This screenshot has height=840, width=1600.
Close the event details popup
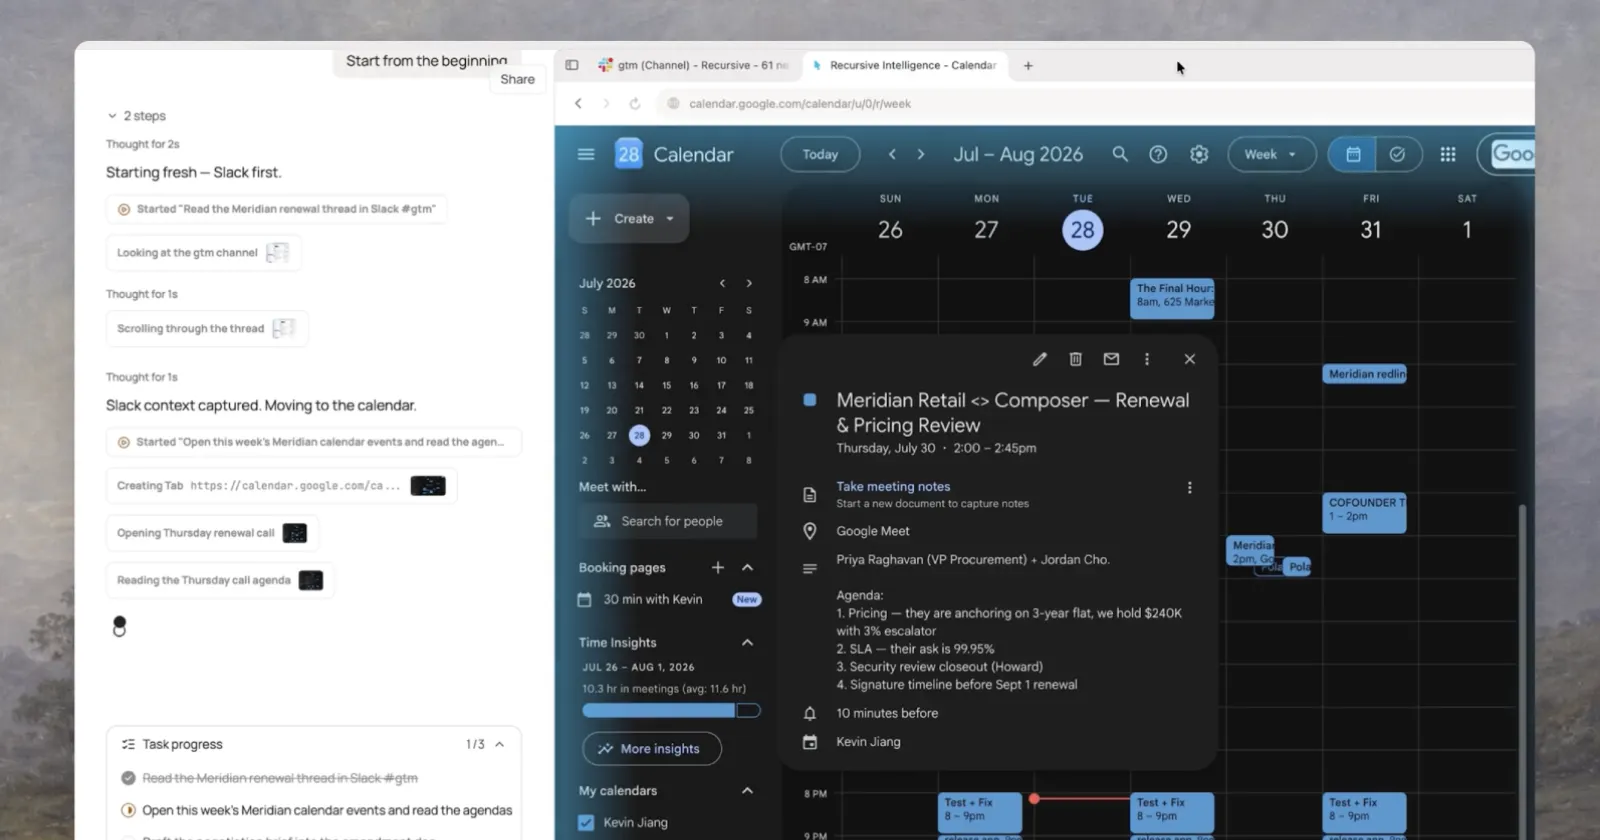point(1190,359)
